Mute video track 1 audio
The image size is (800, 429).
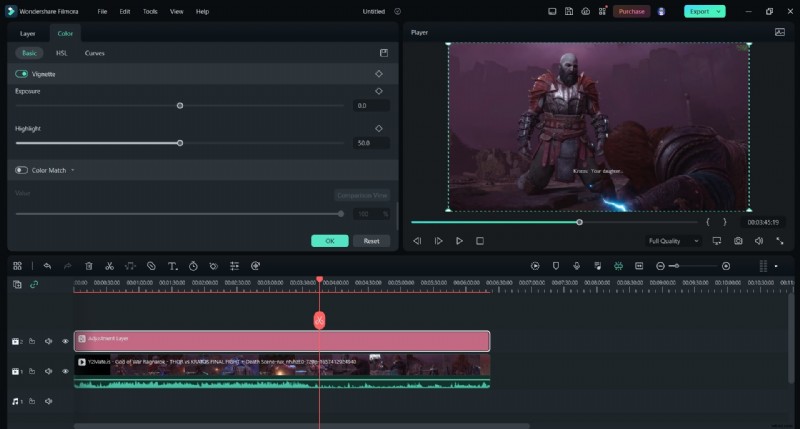[x=48, y=371]
